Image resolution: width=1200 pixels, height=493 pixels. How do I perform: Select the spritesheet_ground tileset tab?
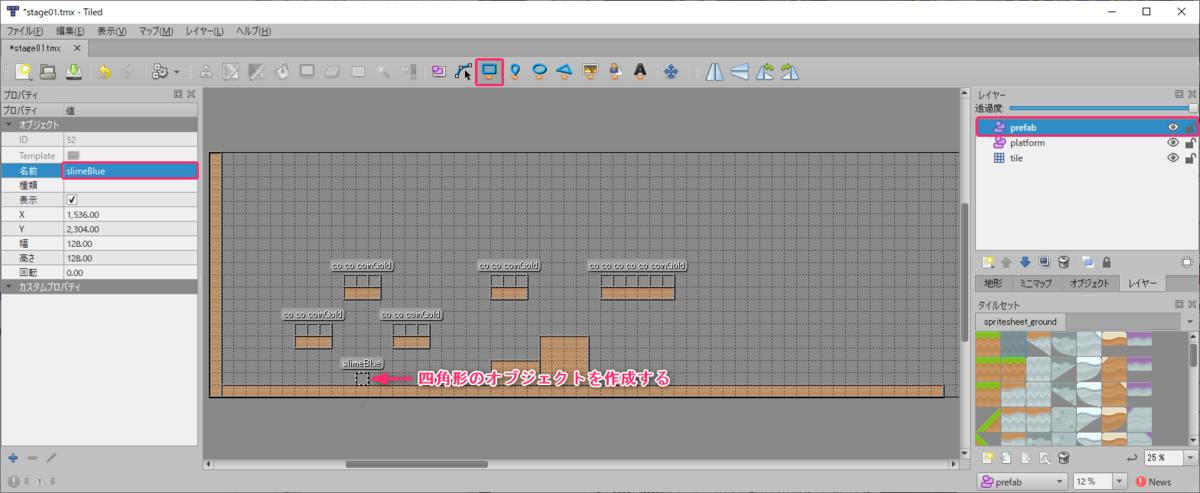pos(1021,322)
